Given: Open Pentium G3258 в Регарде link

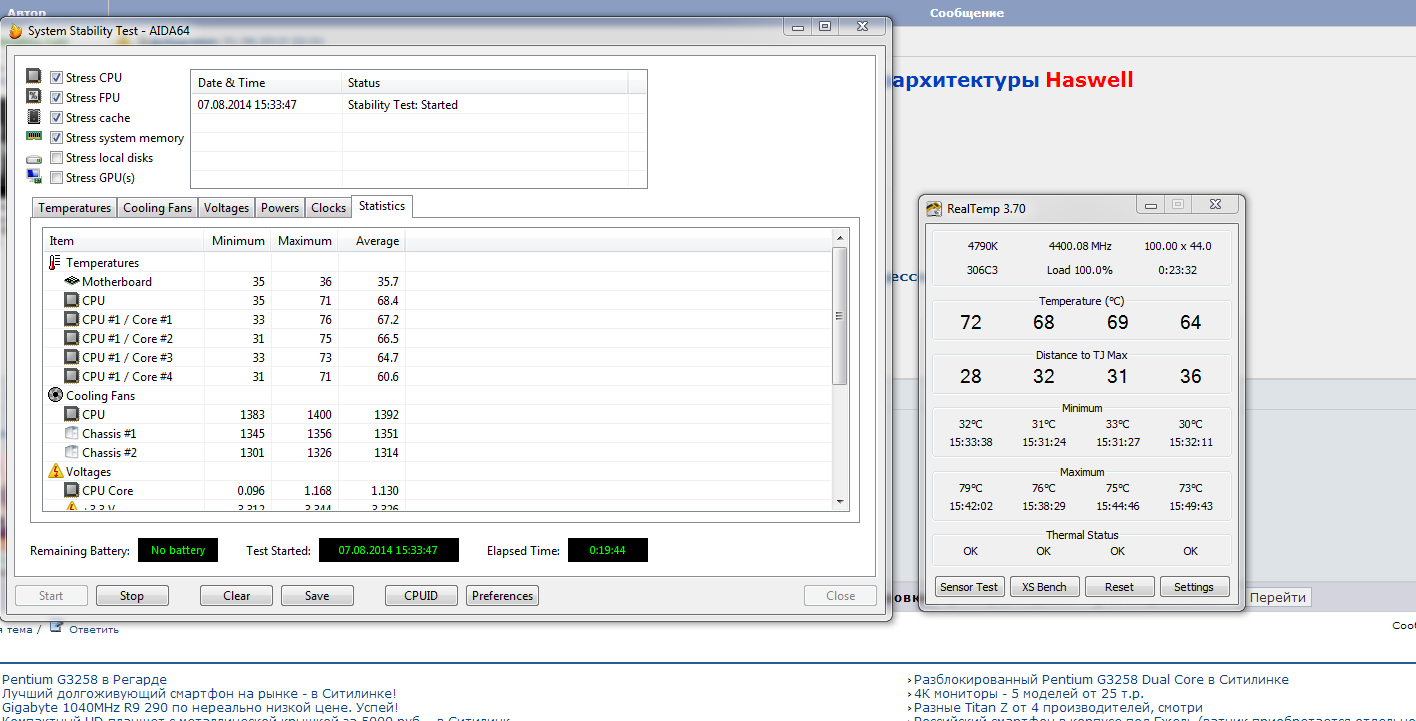Looking at the screenshot, I should pos(84,680).
